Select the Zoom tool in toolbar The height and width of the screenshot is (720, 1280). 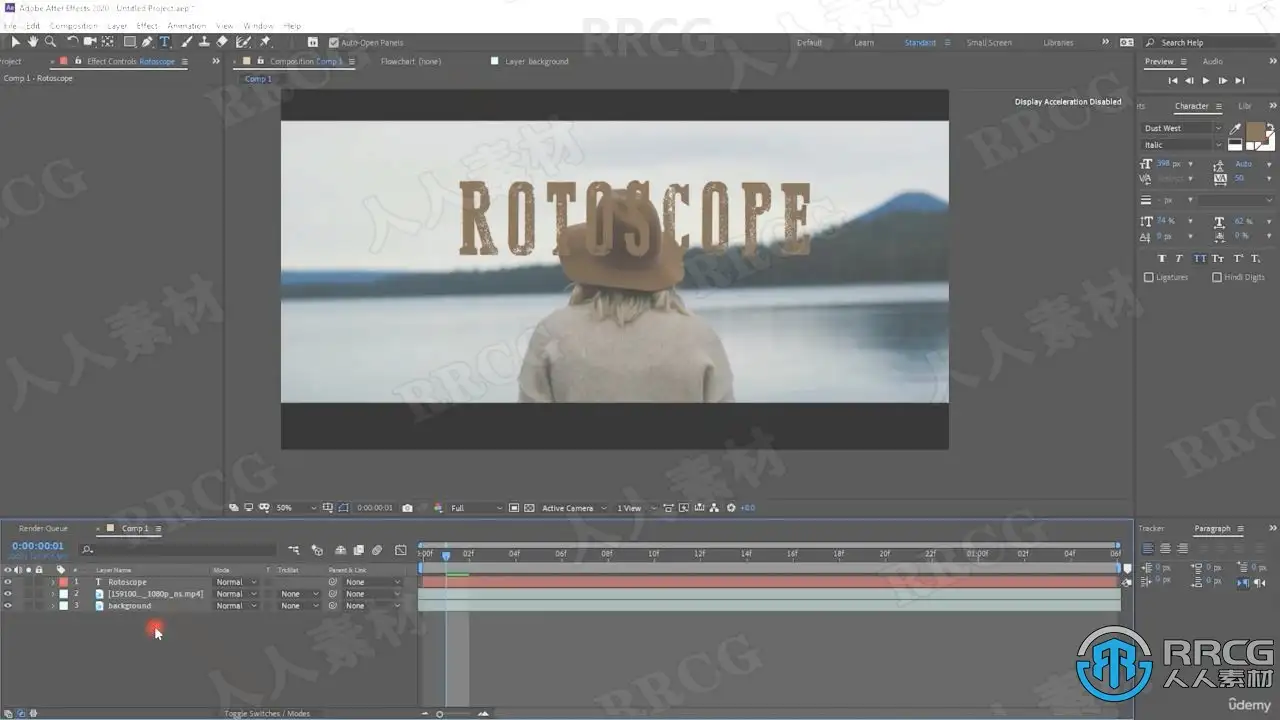click(x=50, y=42)
